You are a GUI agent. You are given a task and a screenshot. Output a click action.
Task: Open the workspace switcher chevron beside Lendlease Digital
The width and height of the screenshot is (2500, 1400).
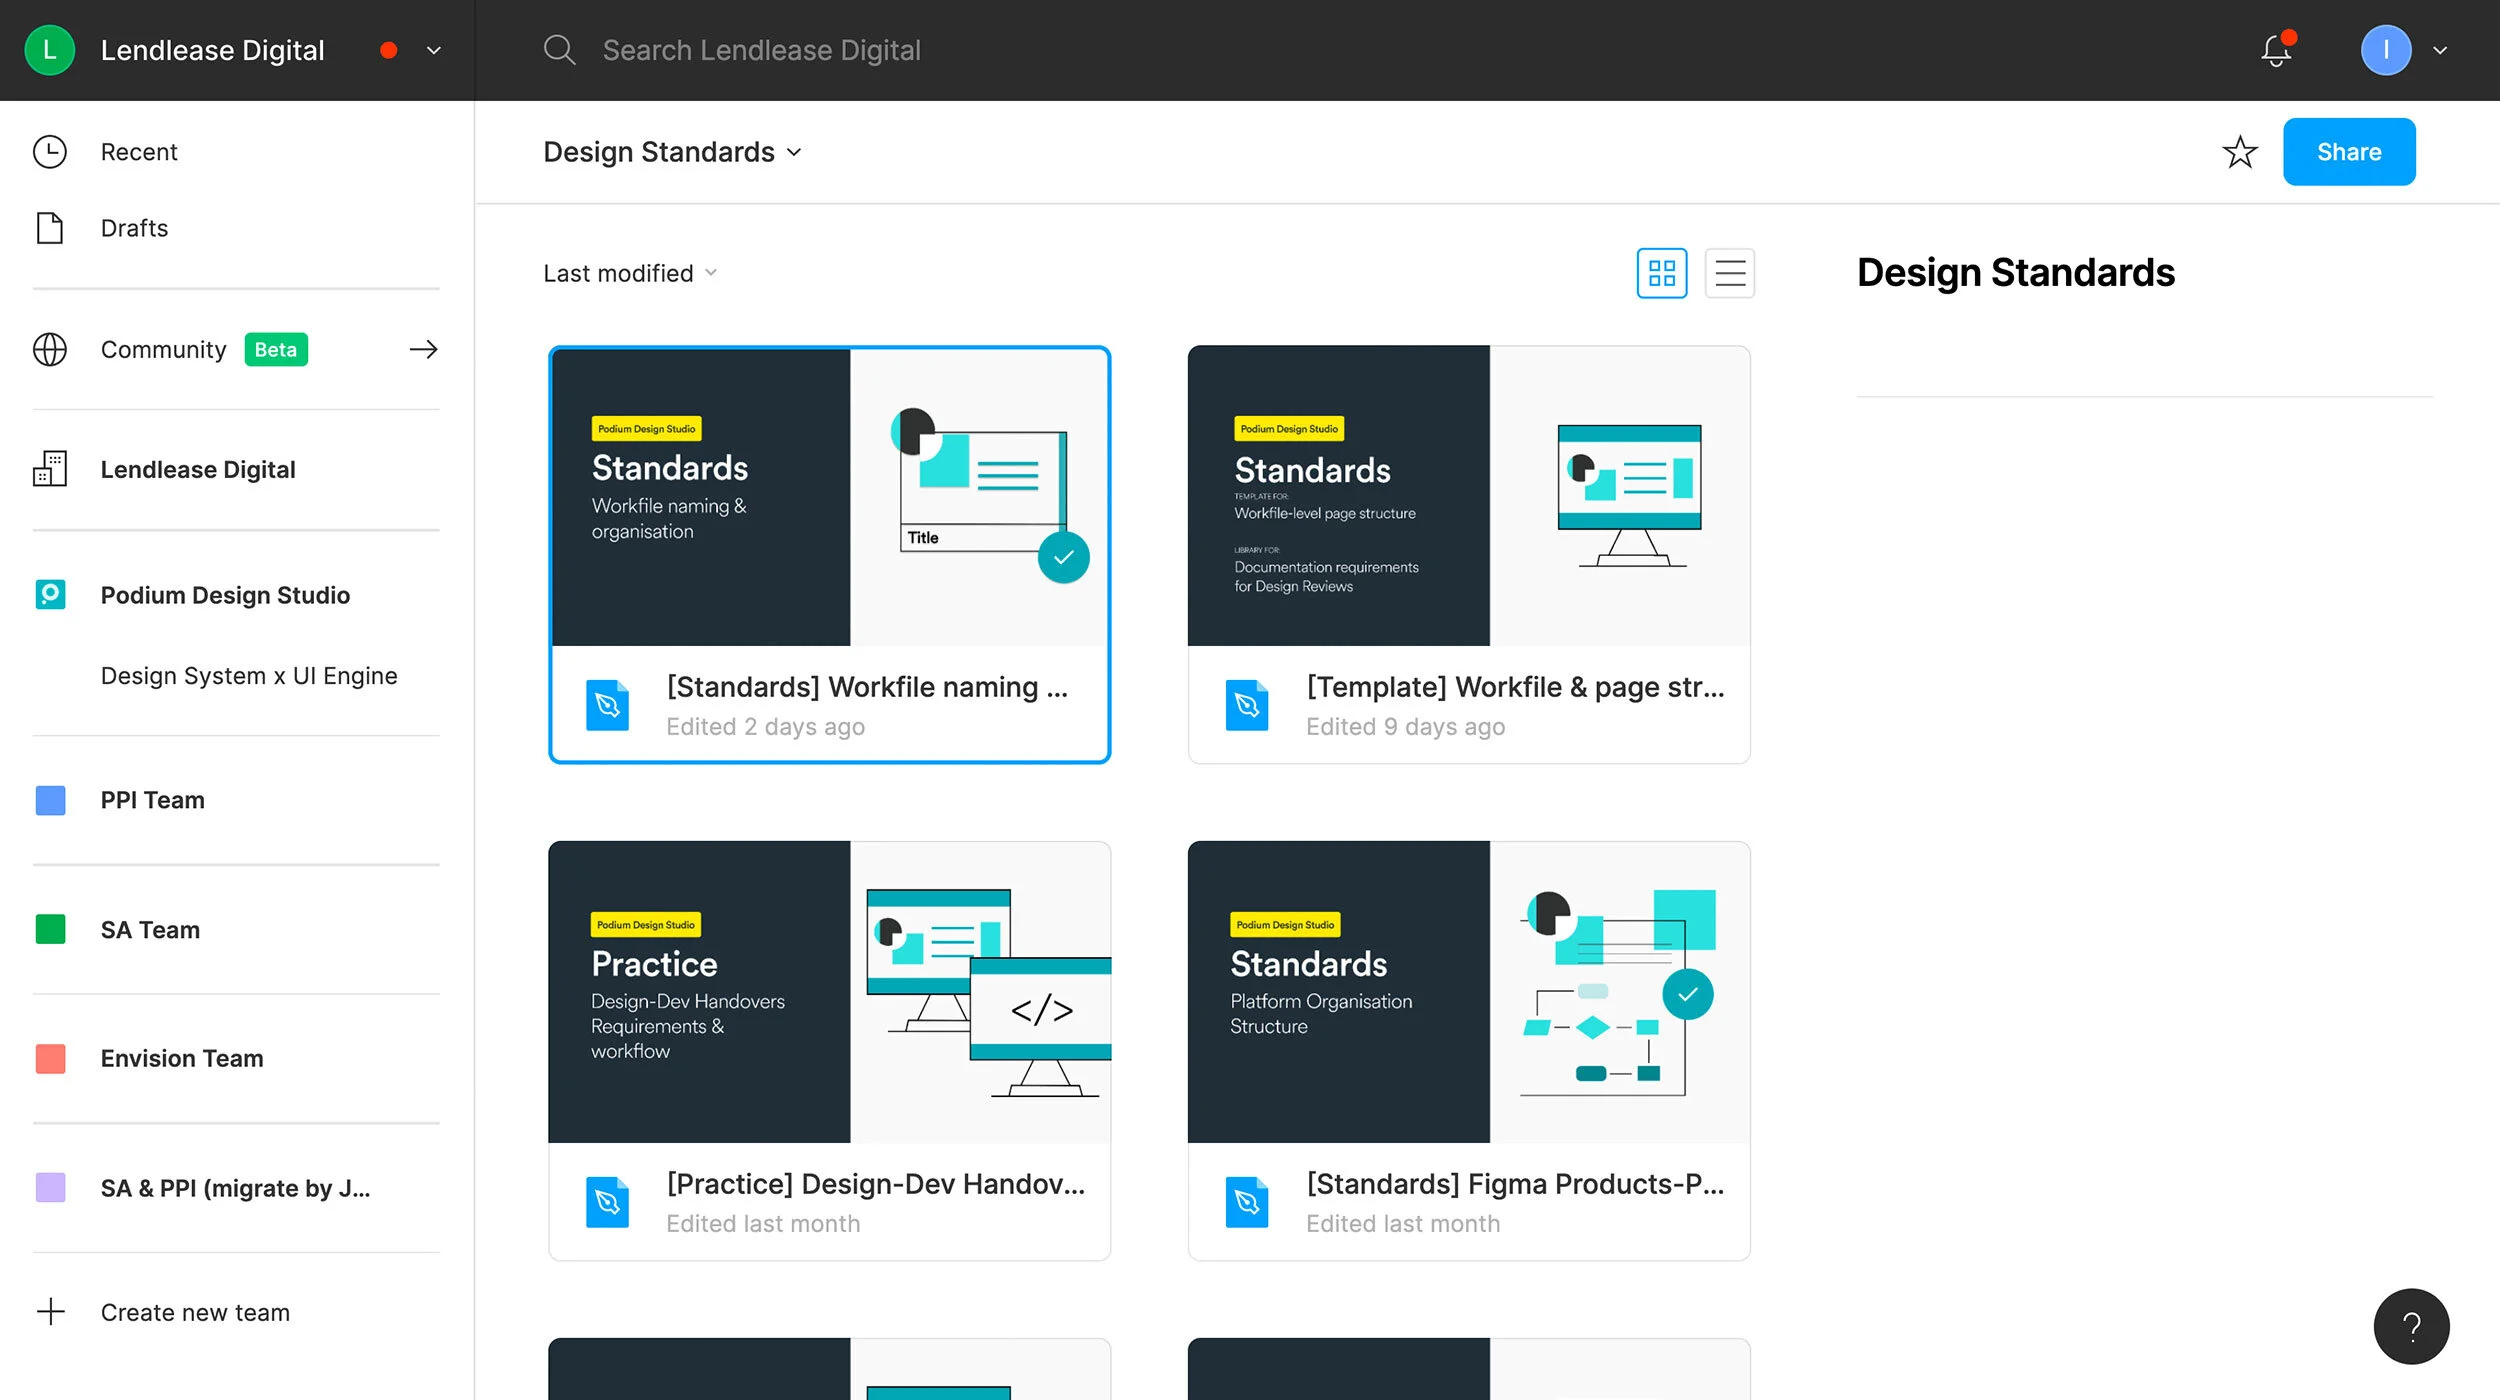pyautogui.click(x=434, y=50)
